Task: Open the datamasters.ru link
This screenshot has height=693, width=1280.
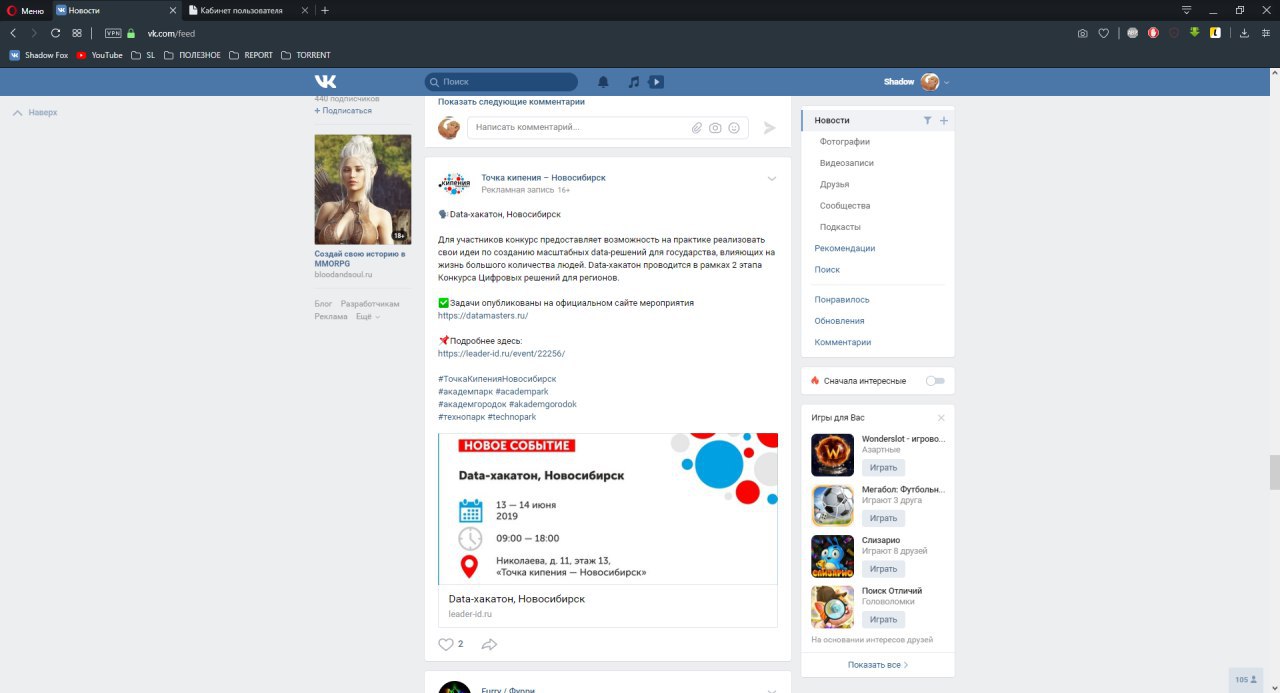Action: [x=483, y=316]
